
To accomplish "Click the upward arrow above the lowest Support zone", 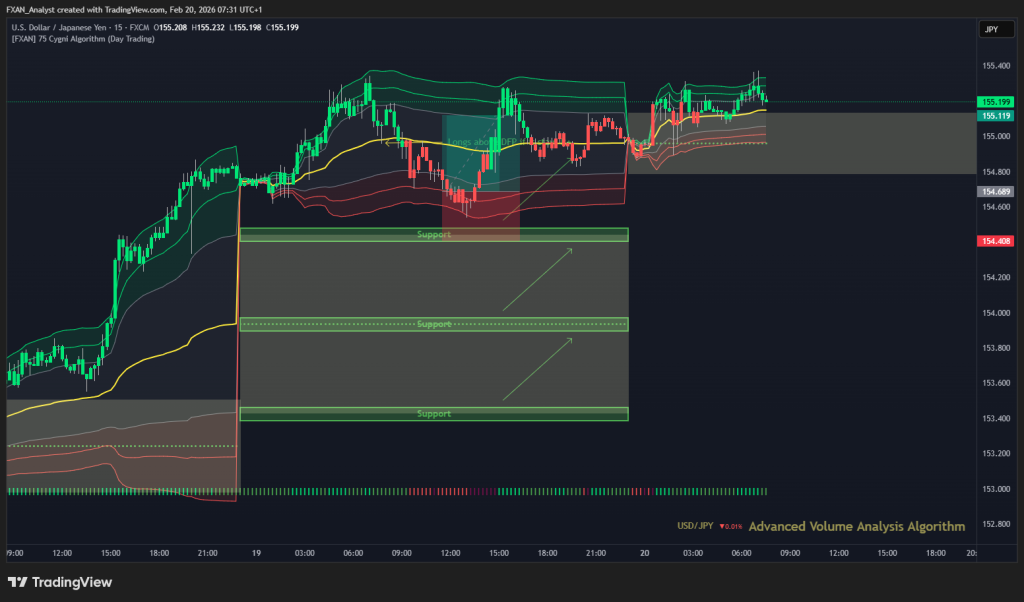I will 538,368.
